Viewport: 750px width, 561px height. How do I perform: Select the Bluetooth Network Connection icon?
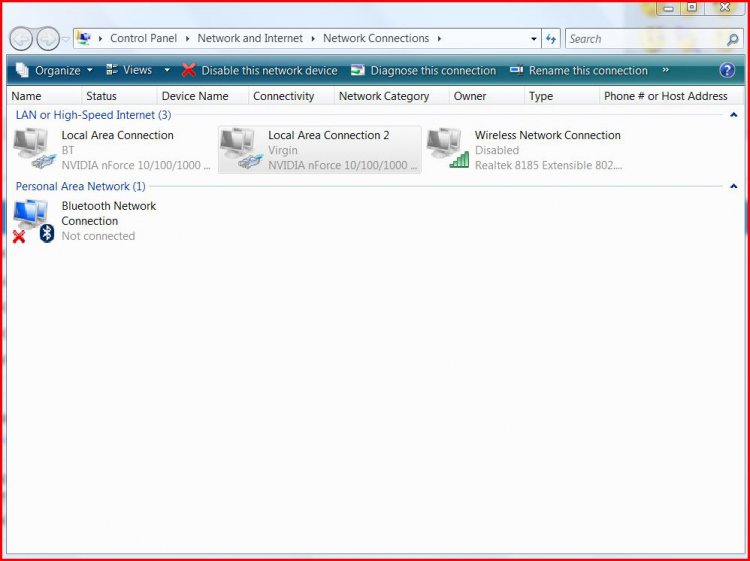tap(33, 220)
